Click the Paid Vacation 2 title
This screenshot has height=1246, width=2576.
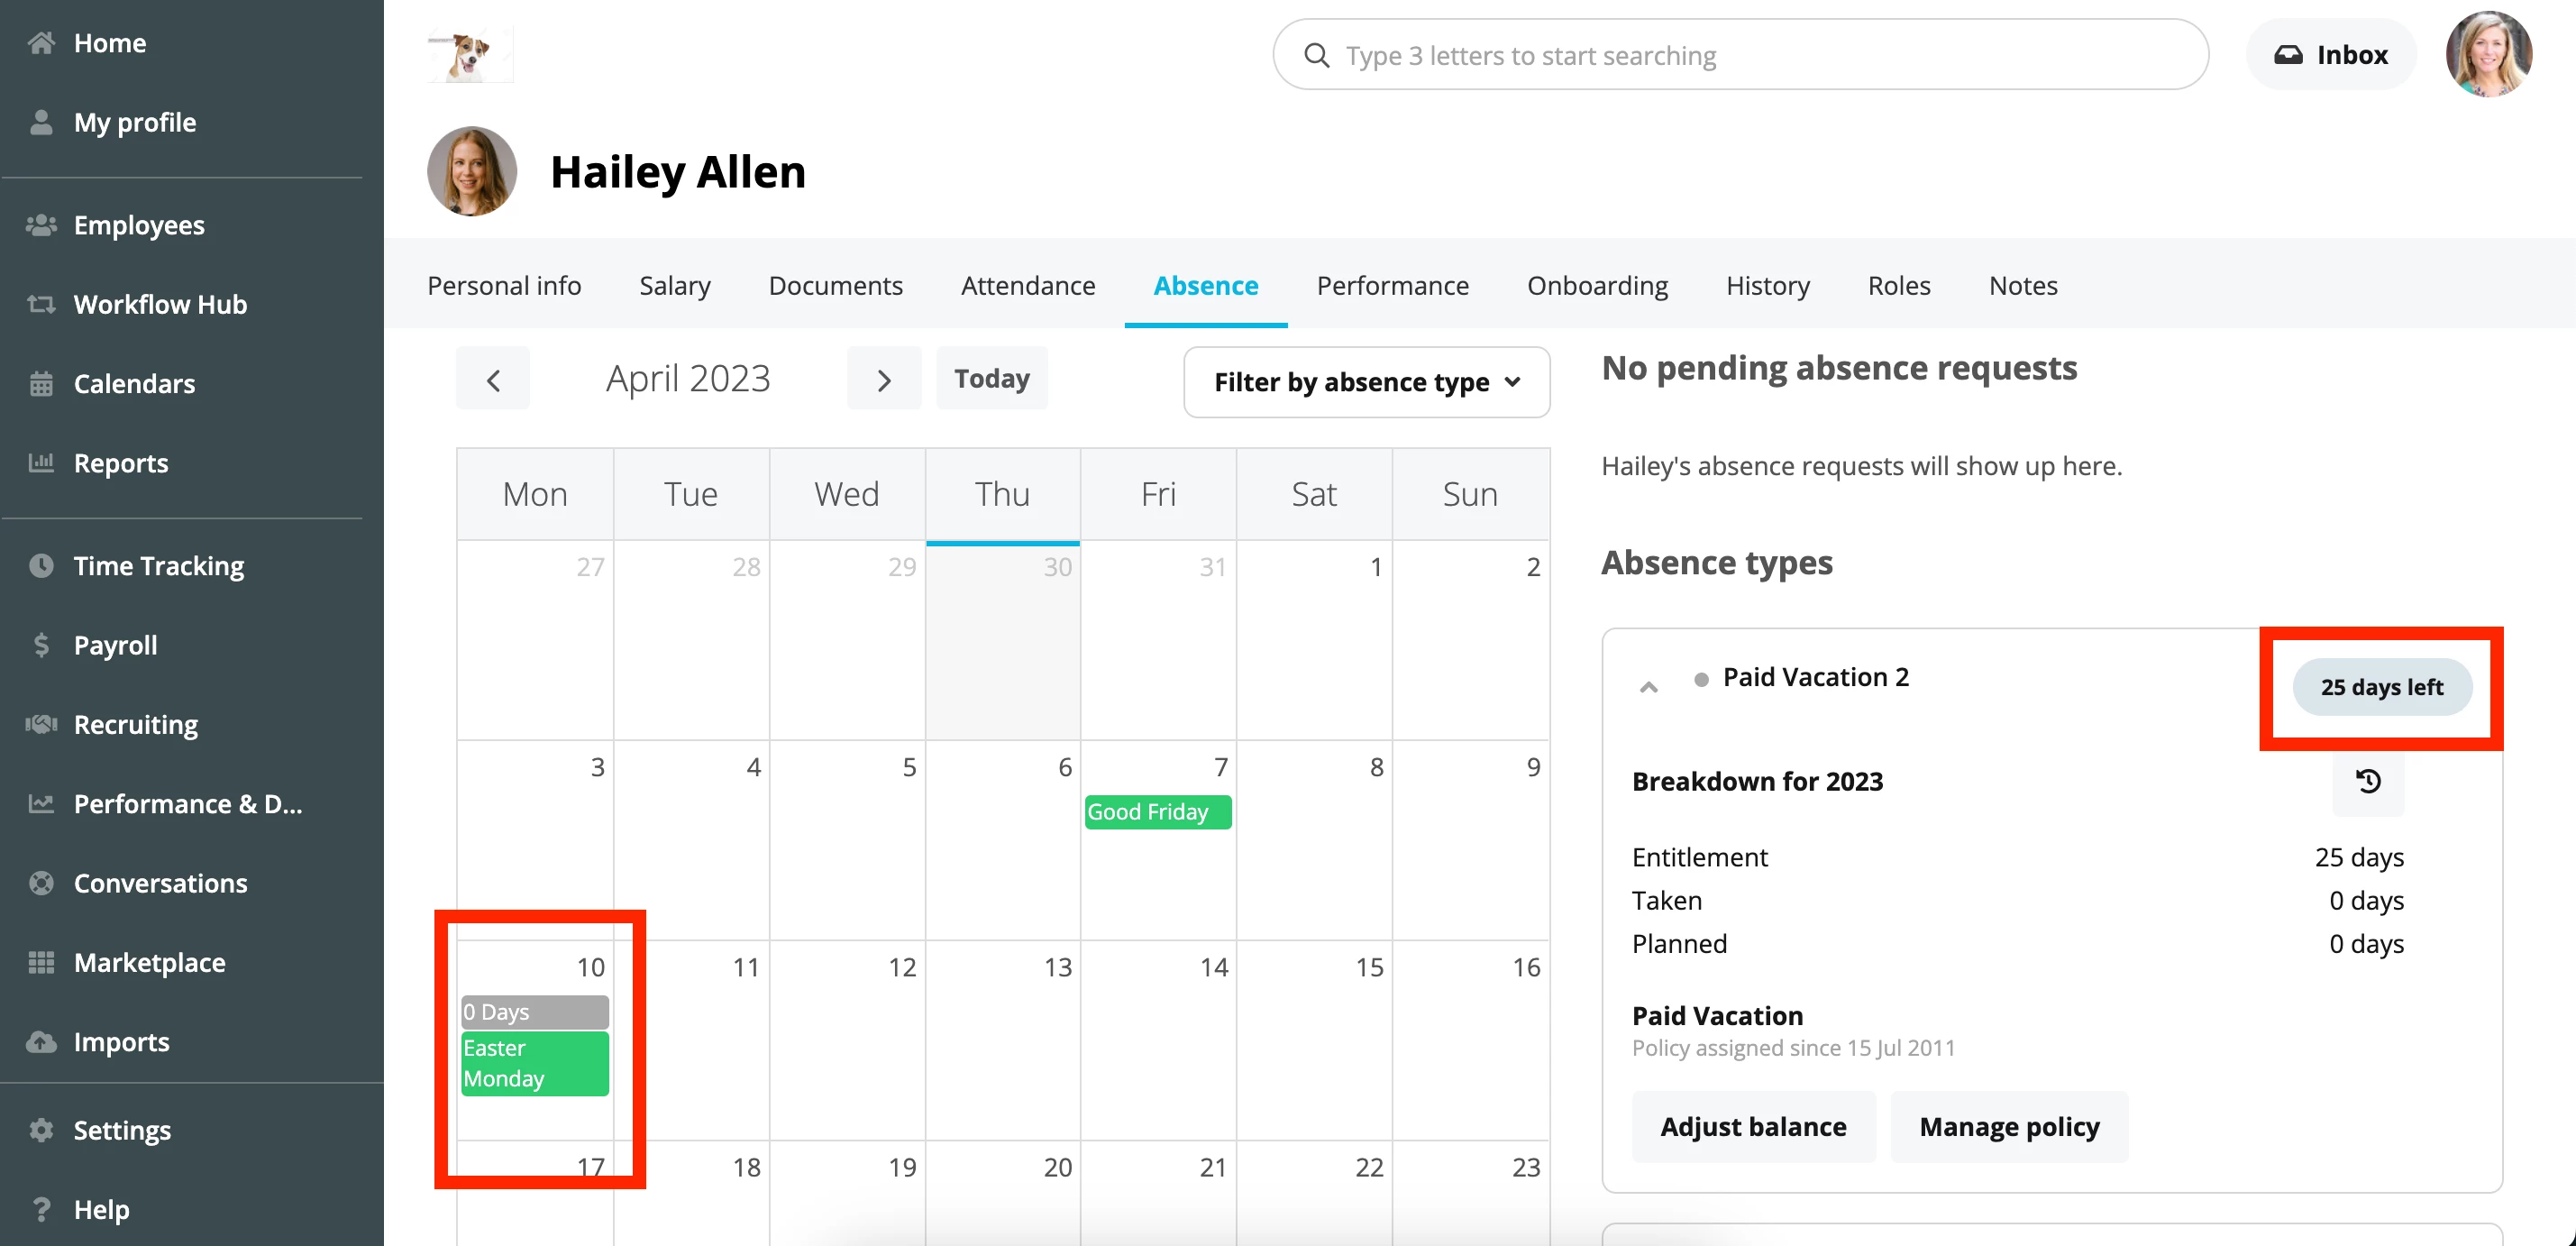(1816, 677)
